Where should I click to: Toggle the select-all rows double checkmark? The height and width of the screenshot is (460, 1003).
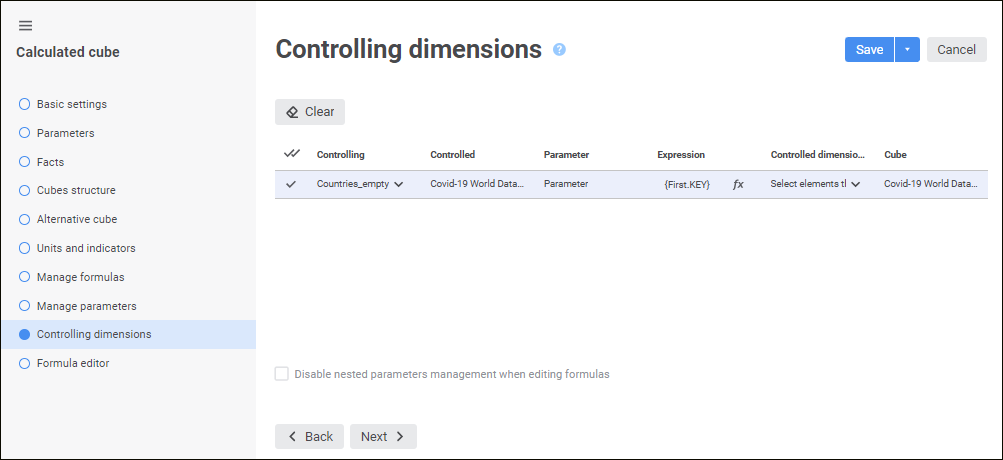tap(292, 154)
